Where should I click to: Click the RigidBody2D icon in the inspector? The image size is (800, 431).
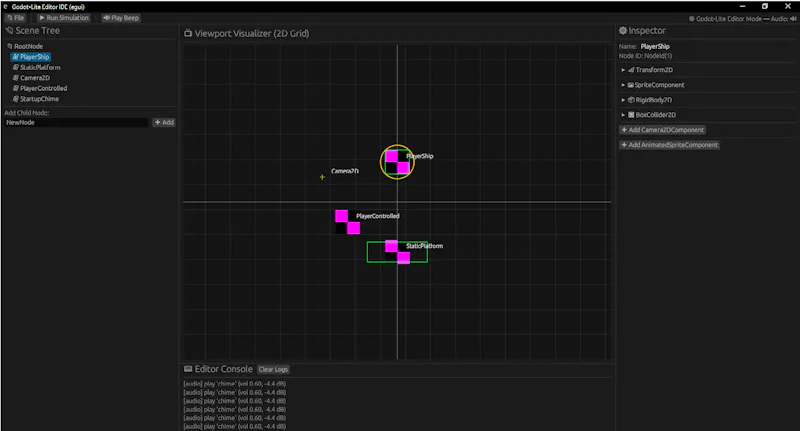631,100
